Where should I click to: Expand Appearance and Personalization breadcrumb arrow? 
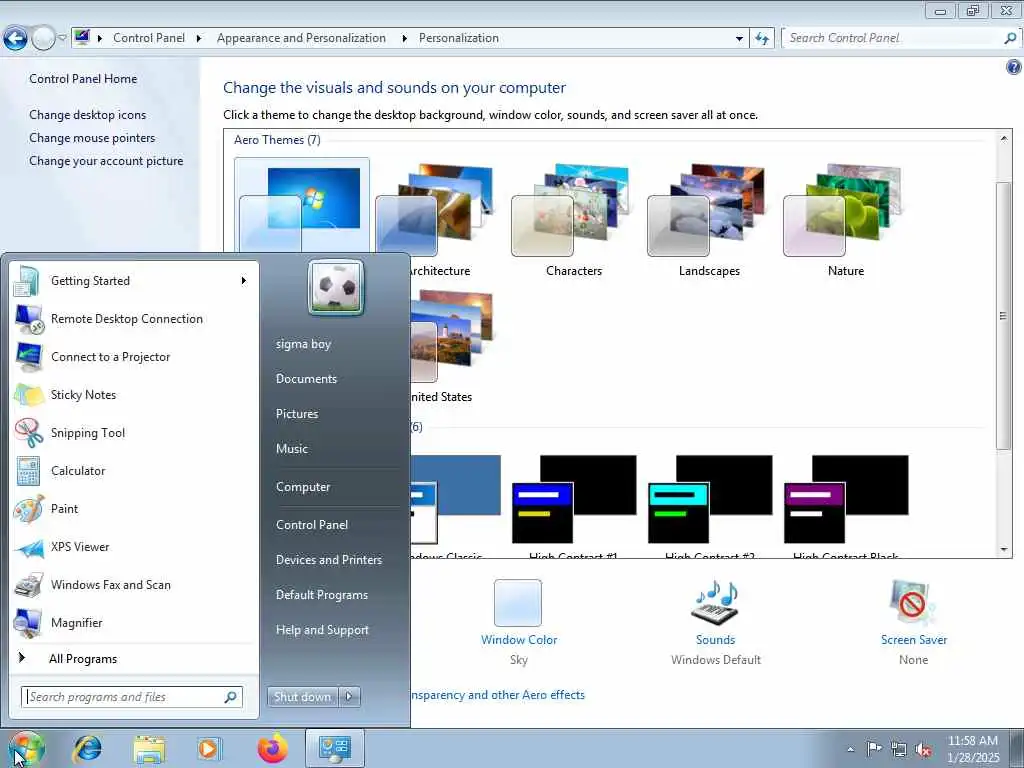tap(404, 38)
